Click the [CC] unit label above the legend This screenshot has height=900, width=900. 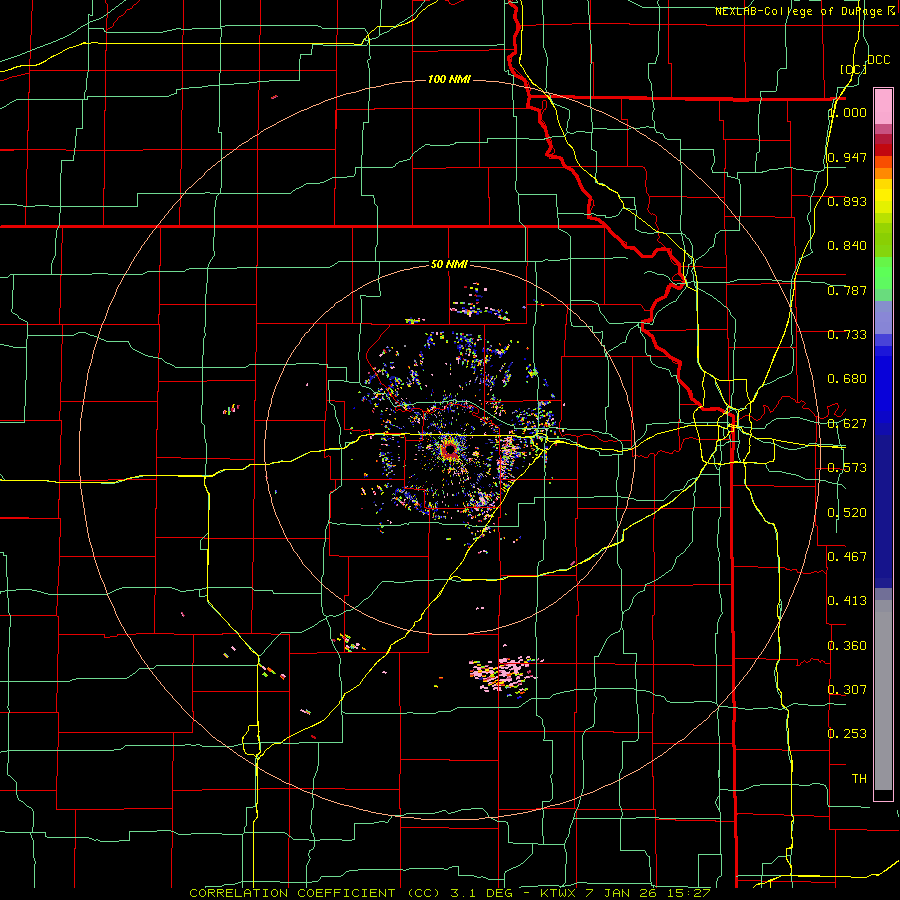(x=854, y=69)
